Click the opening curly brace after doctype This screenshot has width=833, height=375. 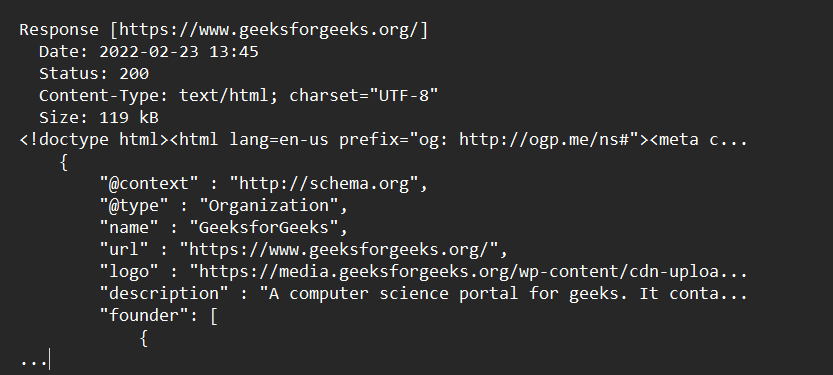tap(64, 163)
